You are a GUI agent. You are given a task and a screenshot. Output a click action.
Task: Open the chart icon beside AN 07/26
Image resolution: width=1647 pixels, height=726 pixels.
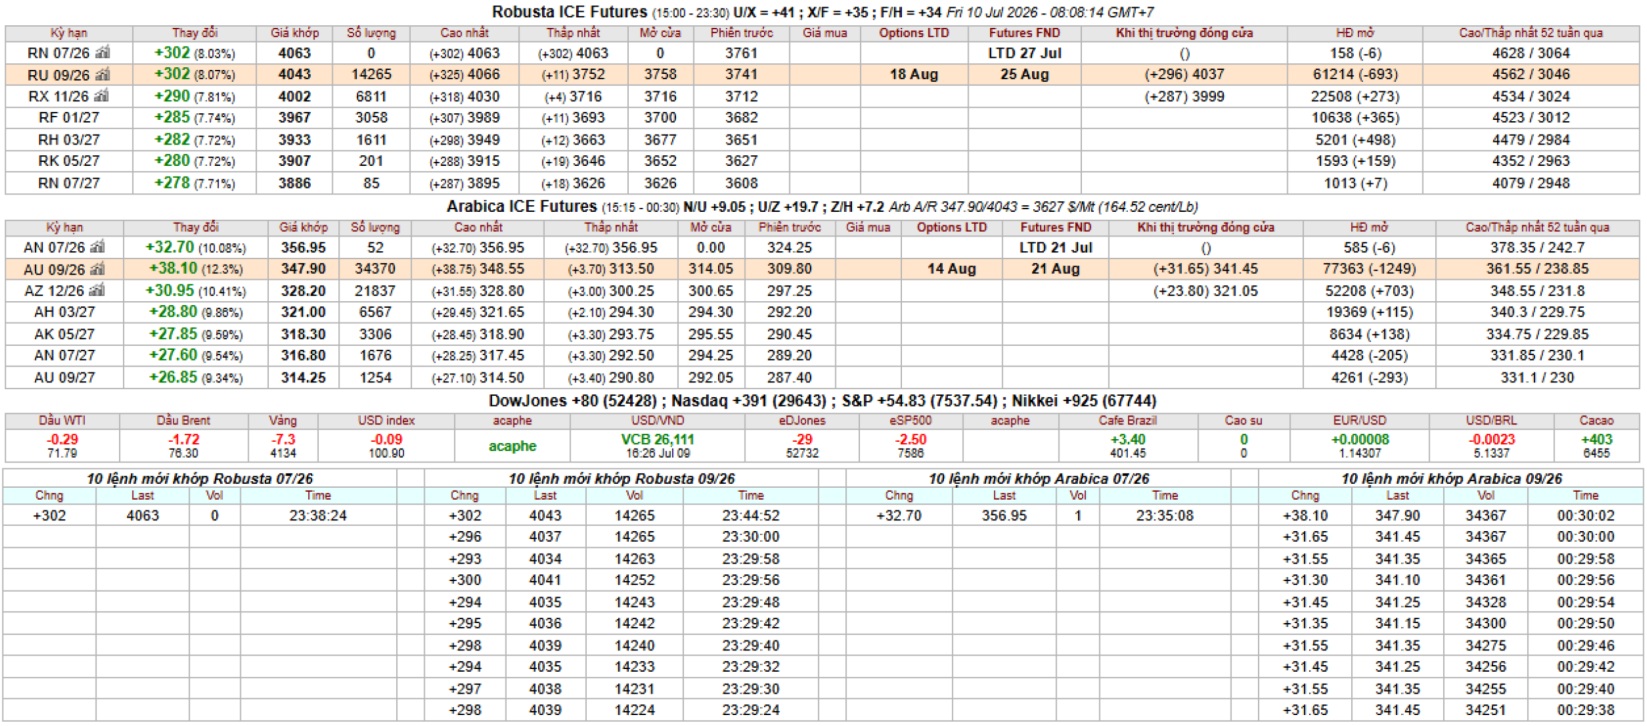tap(97, 247)
